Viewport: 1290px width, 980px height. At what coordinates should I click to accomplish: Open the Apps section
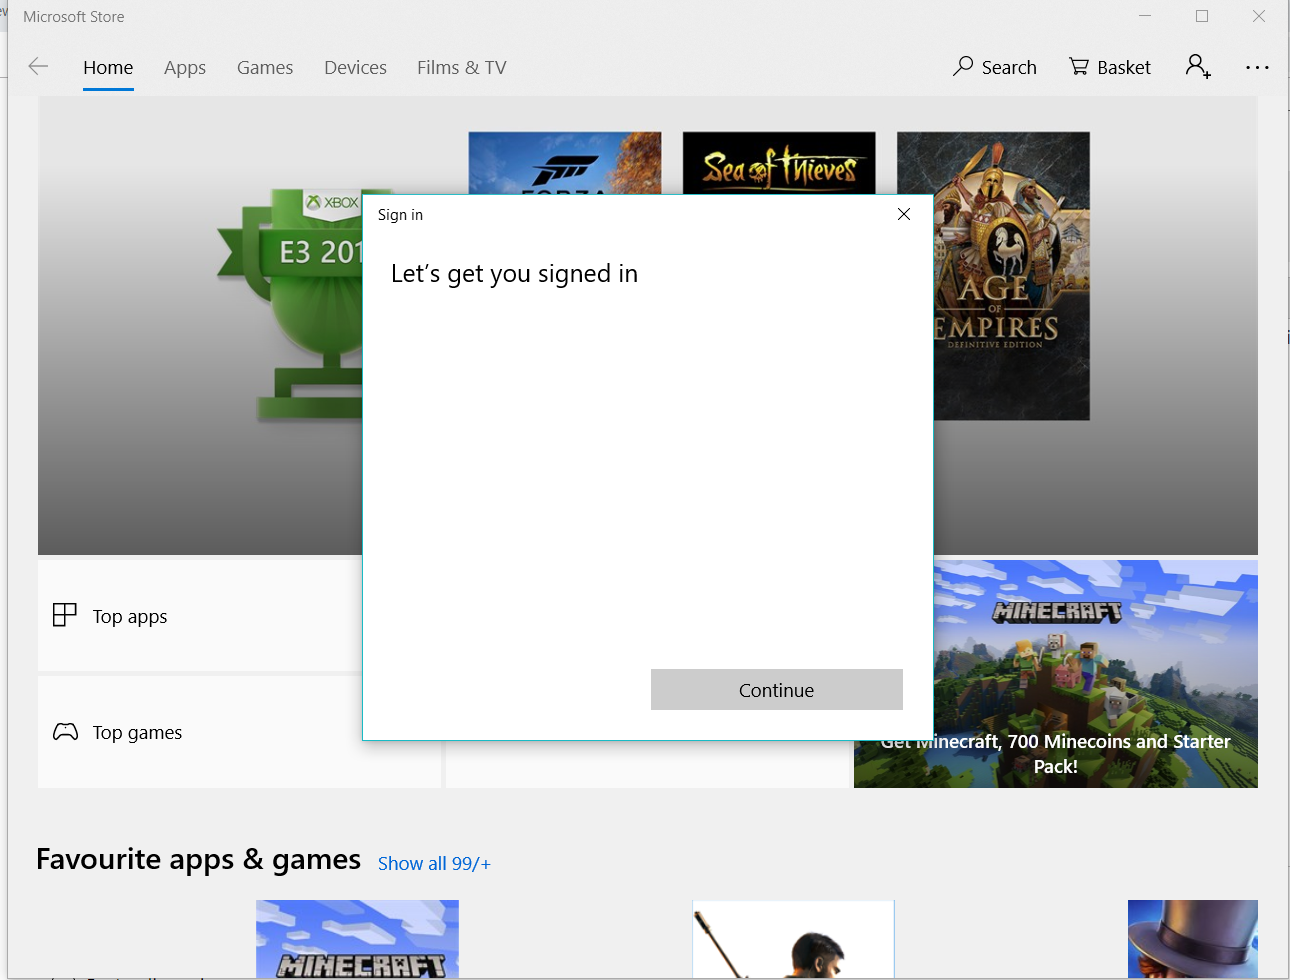184,67
